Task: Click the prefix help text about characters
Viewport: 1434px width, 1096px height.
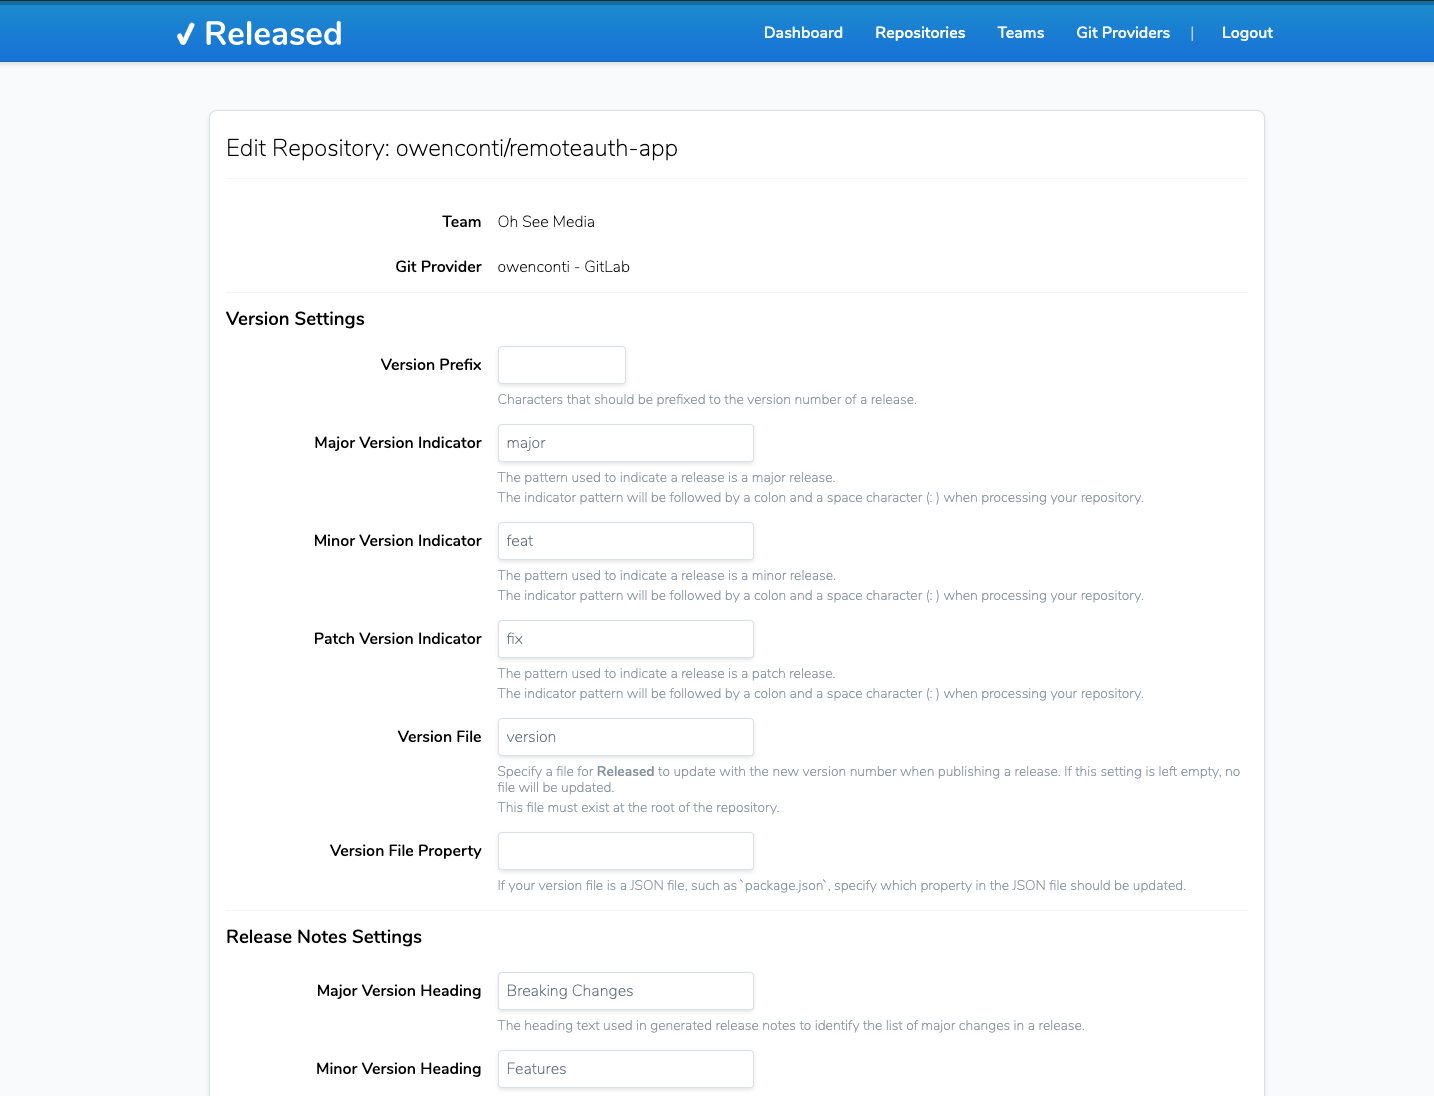Action: pyautogui.click(x=707, y=400)
